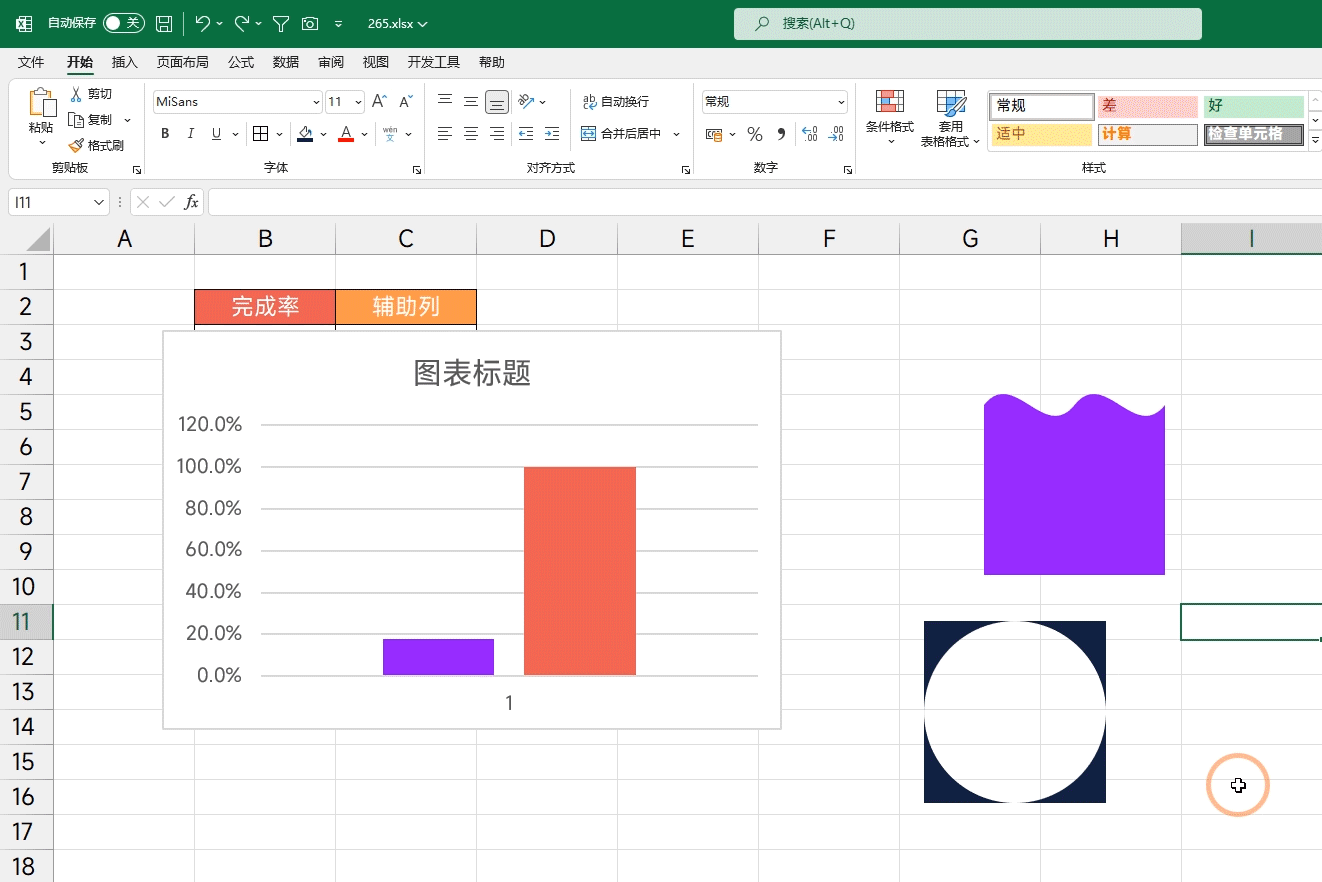The width and height of the screenshot is (1322, 882).
Task: Apply comma style format
Action: [x=781, y=134]
